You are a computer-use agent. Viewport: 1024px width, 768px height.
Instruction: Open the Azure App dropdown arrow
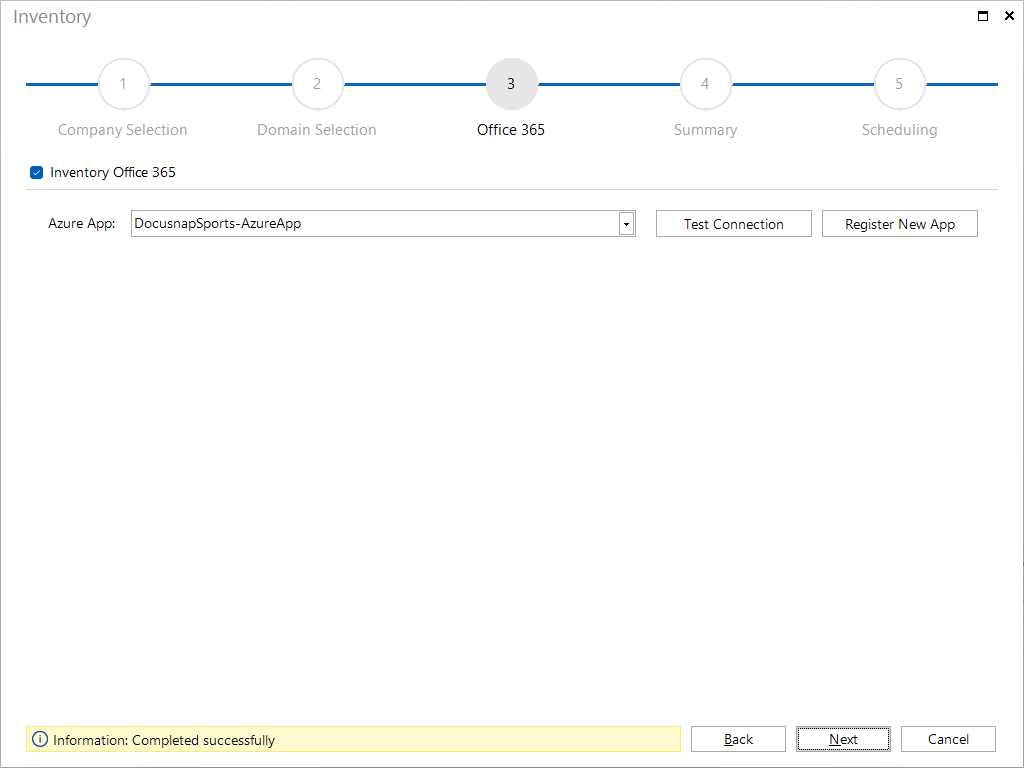click(x=626, y=224)
